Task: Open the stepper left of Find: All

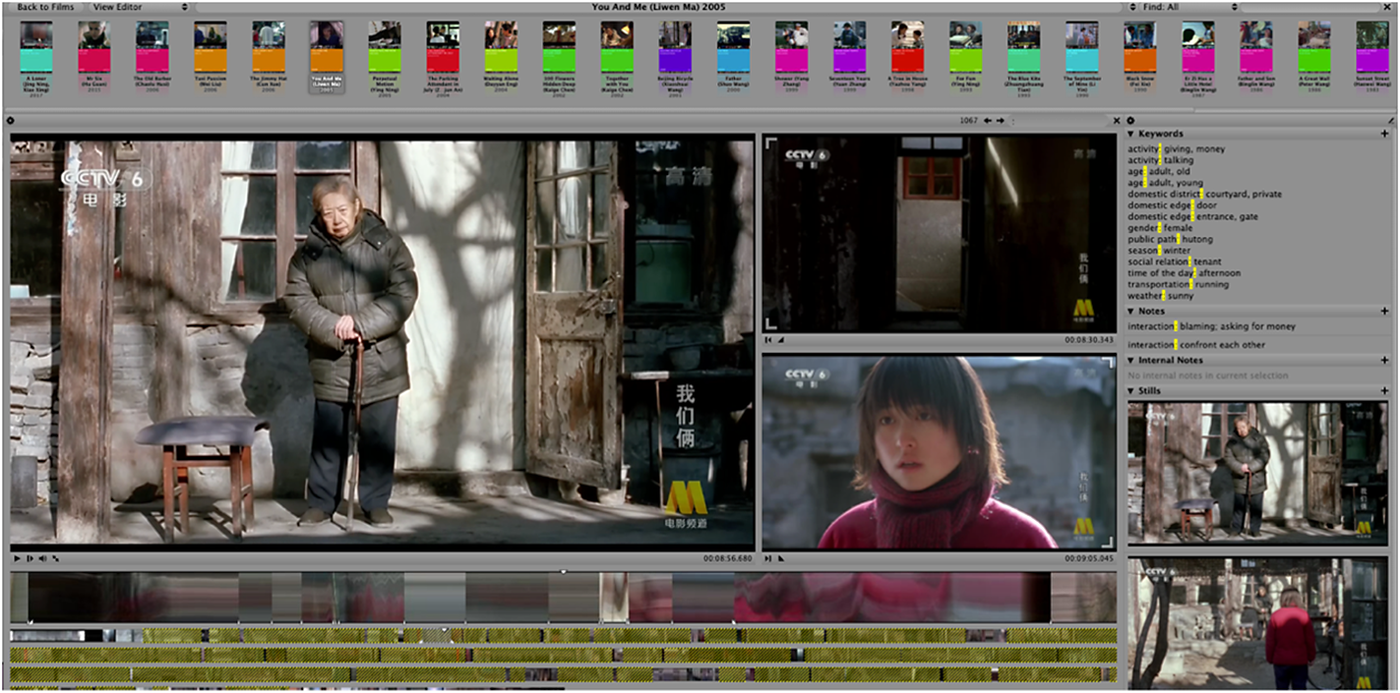Action: click(x=1131, y=7)
